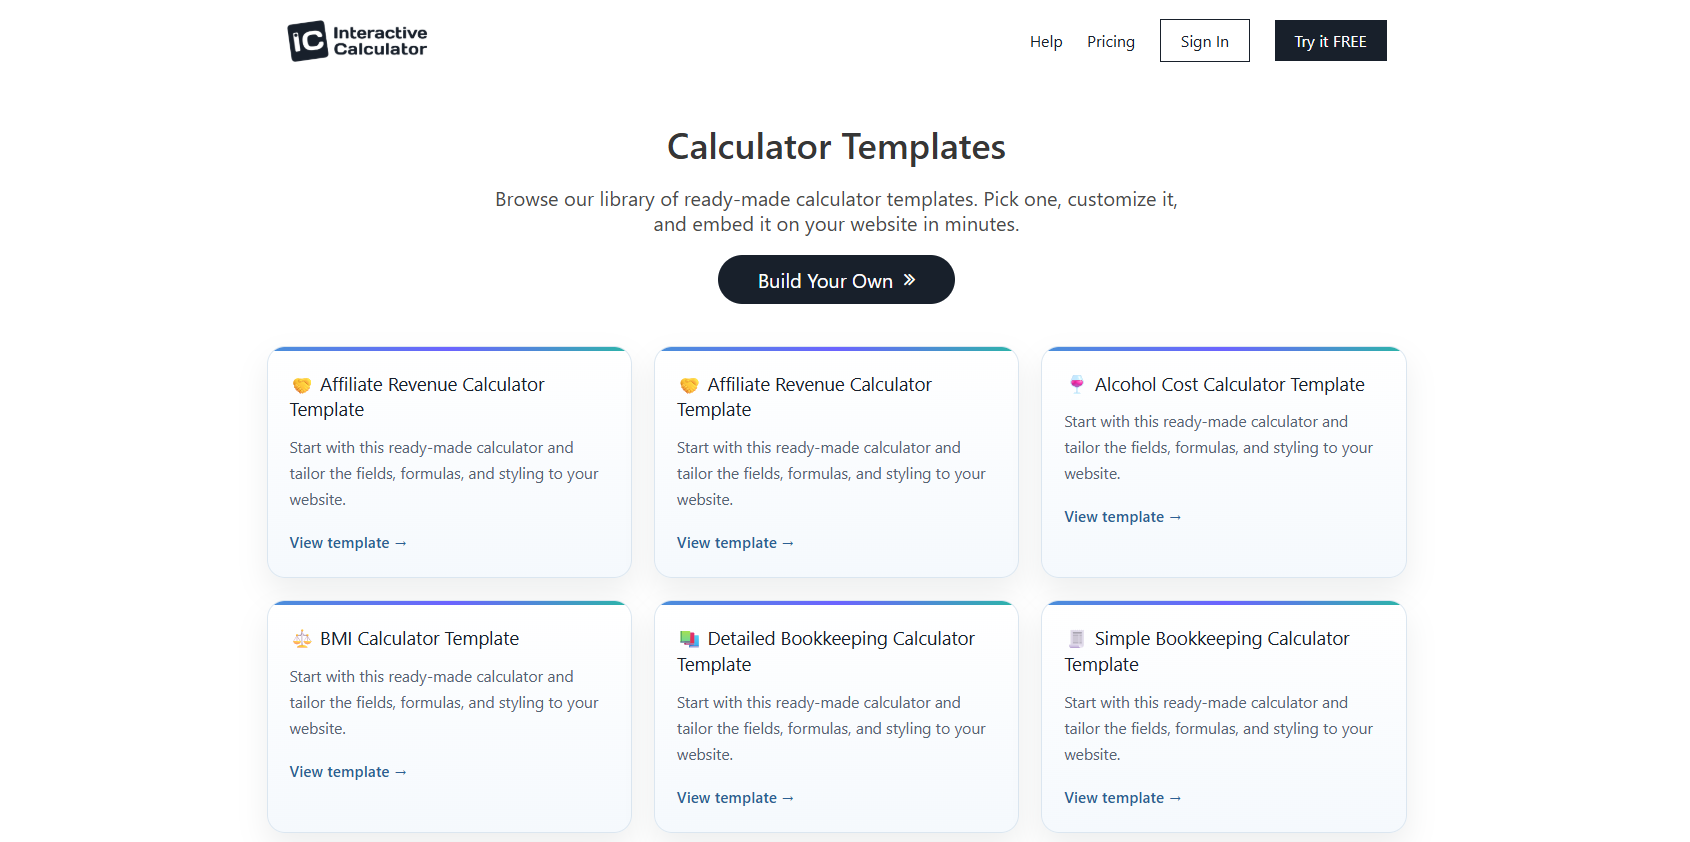Viewport: 1690px width, 842px height.
Task: Click the description text in BMI Calculator card
Action: (x=444, y=703)
